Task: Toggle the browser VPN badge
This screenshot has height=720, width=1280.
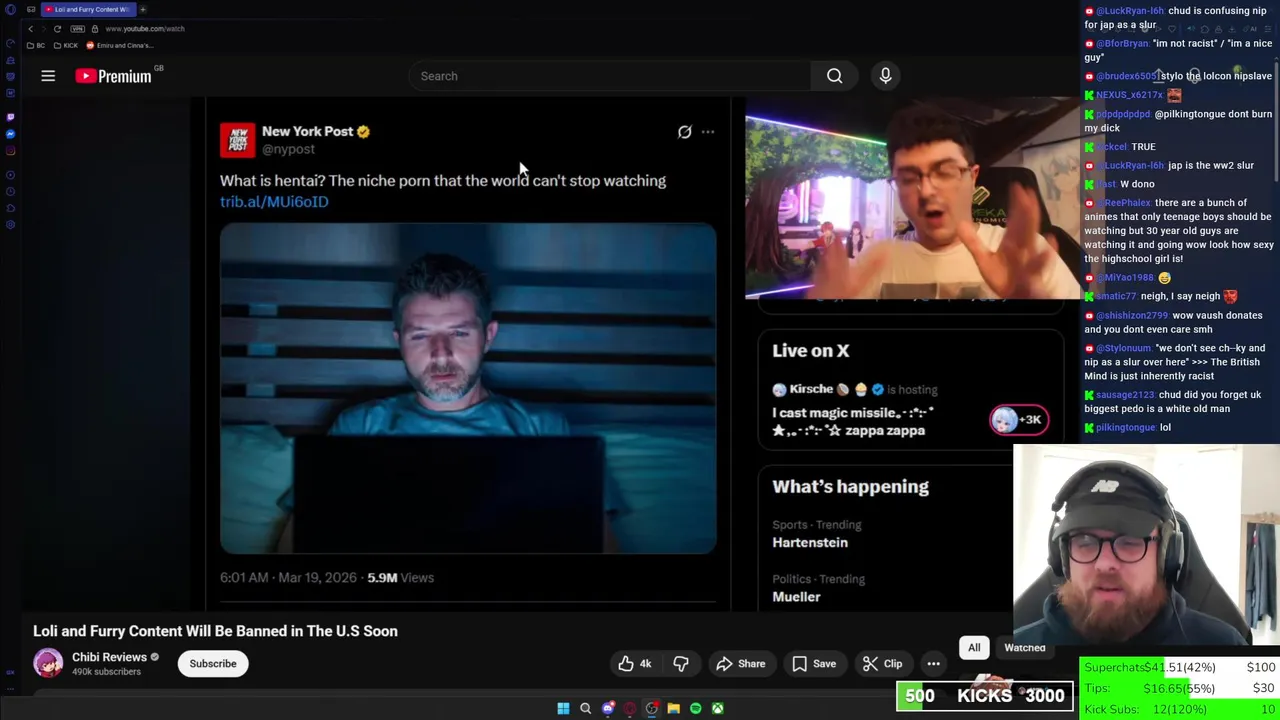Action: 78,29
